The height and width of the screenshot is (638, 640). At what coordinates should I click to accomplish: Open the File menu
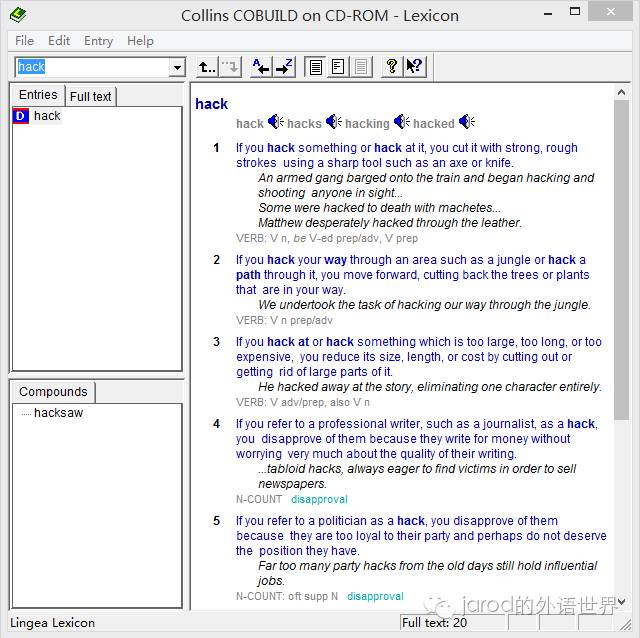[24, 41]
